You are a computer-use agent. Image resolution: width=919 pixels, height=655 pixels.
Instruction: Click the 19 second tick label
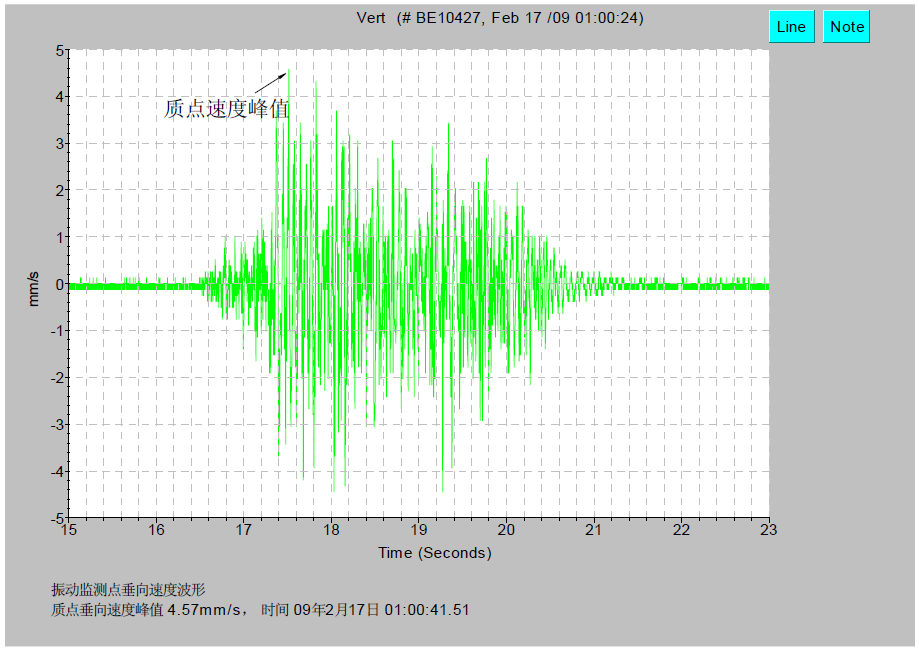pos(419,530)
